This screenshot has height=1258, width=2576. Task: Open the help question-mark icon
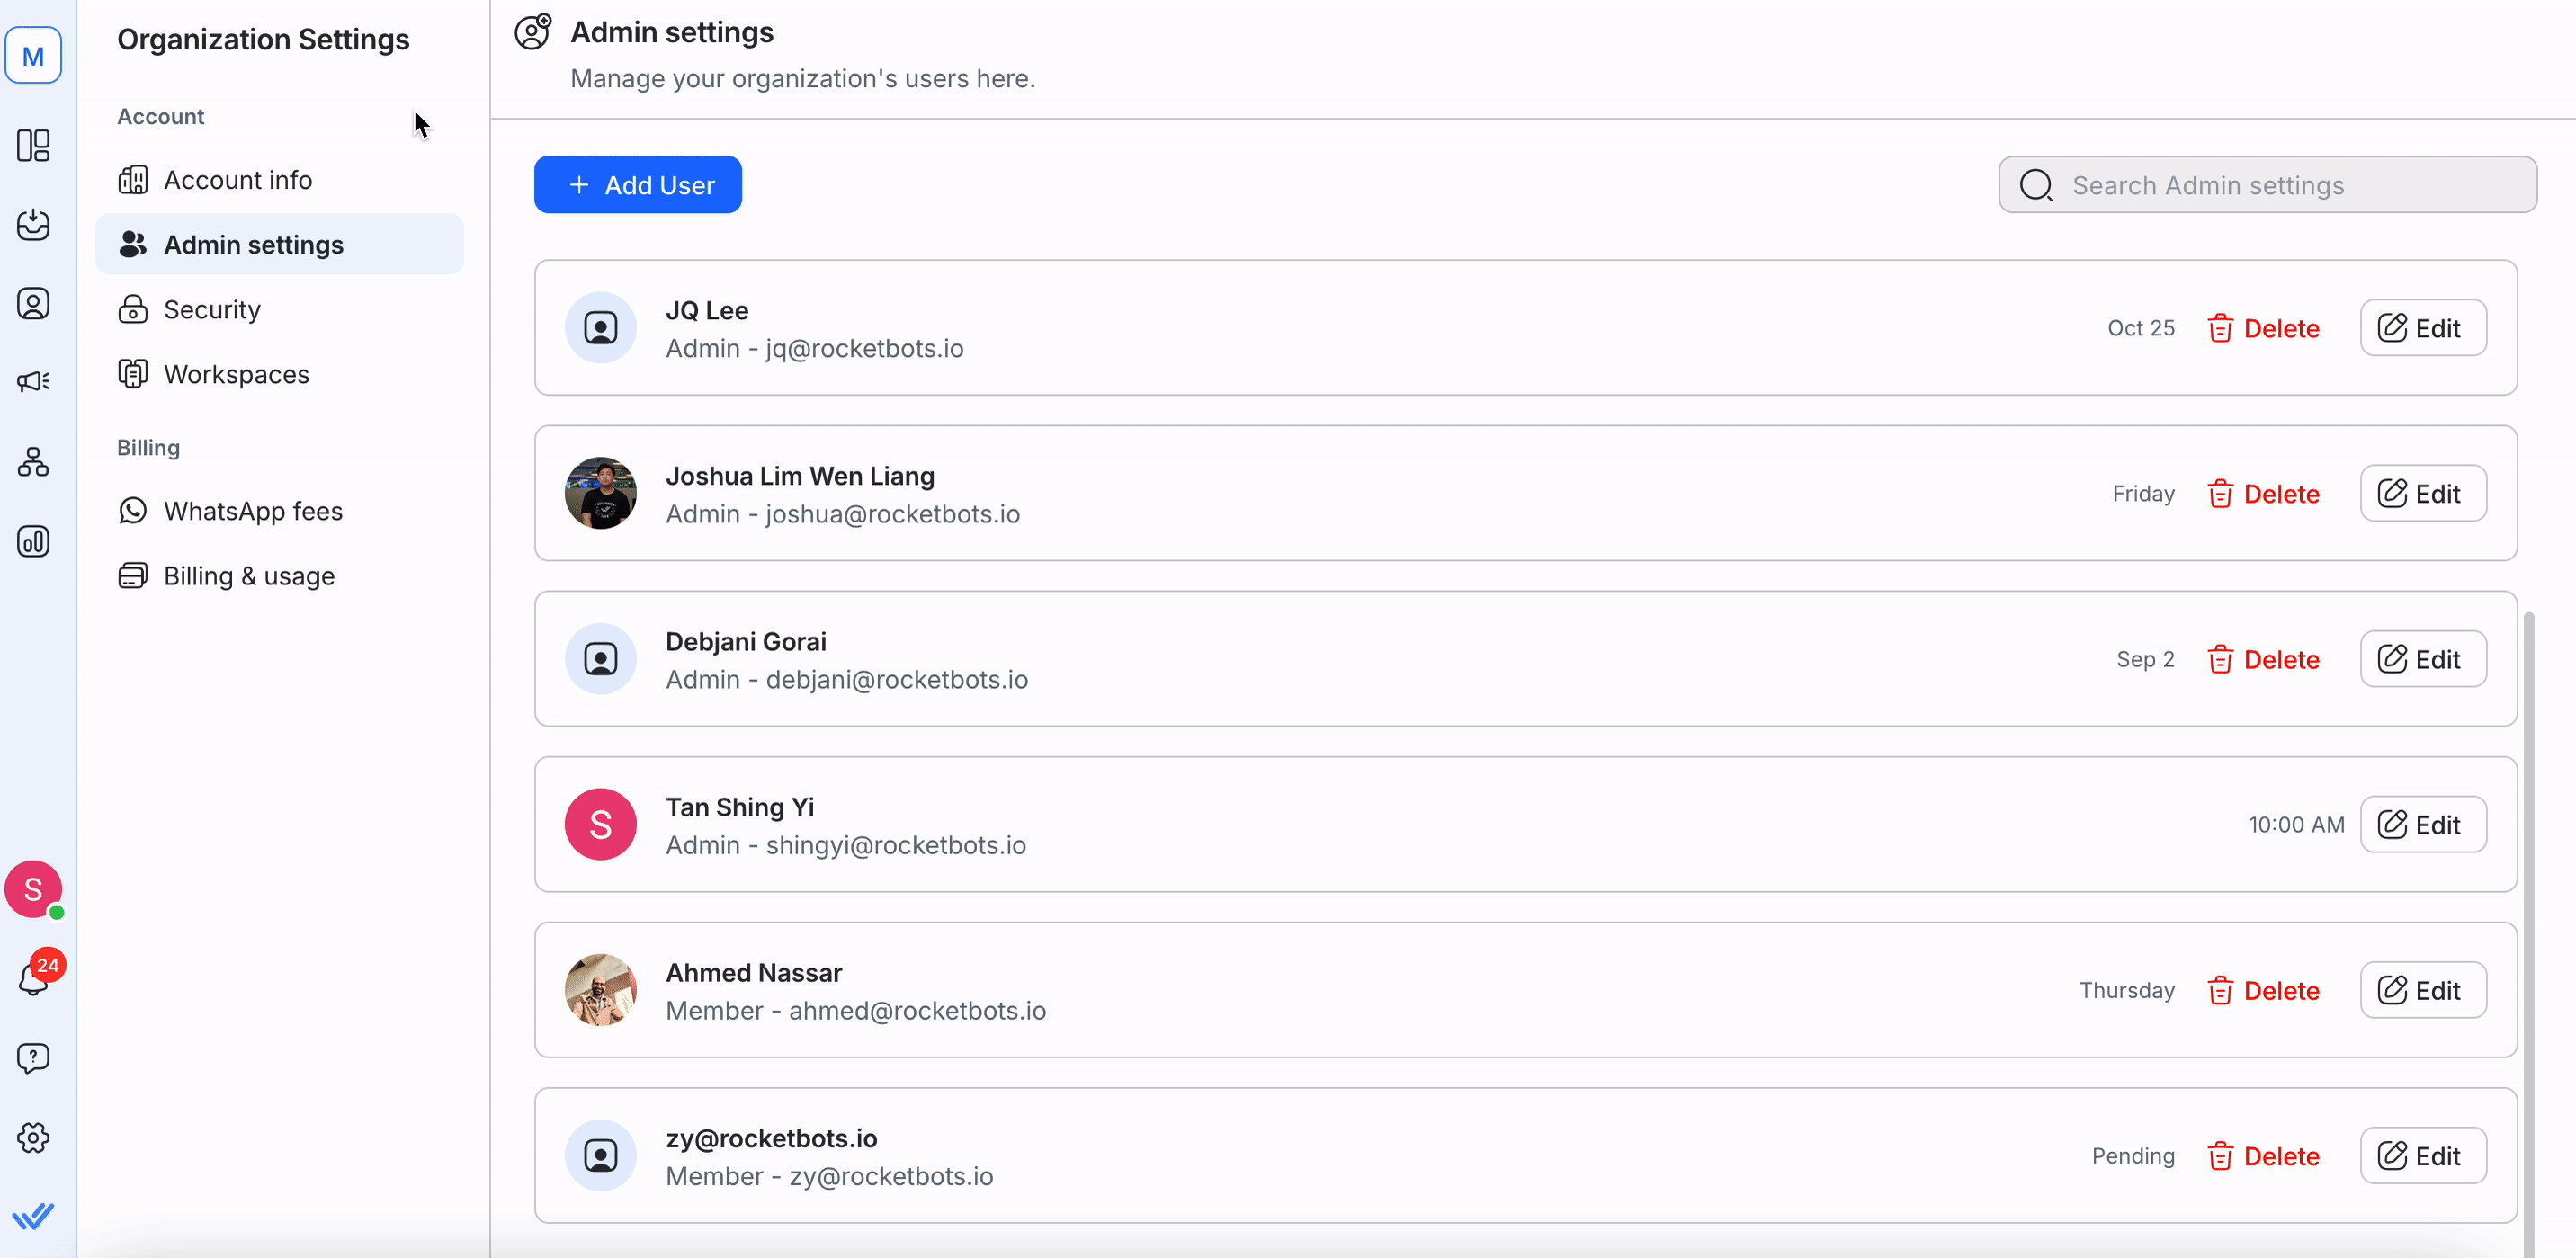33,1058
